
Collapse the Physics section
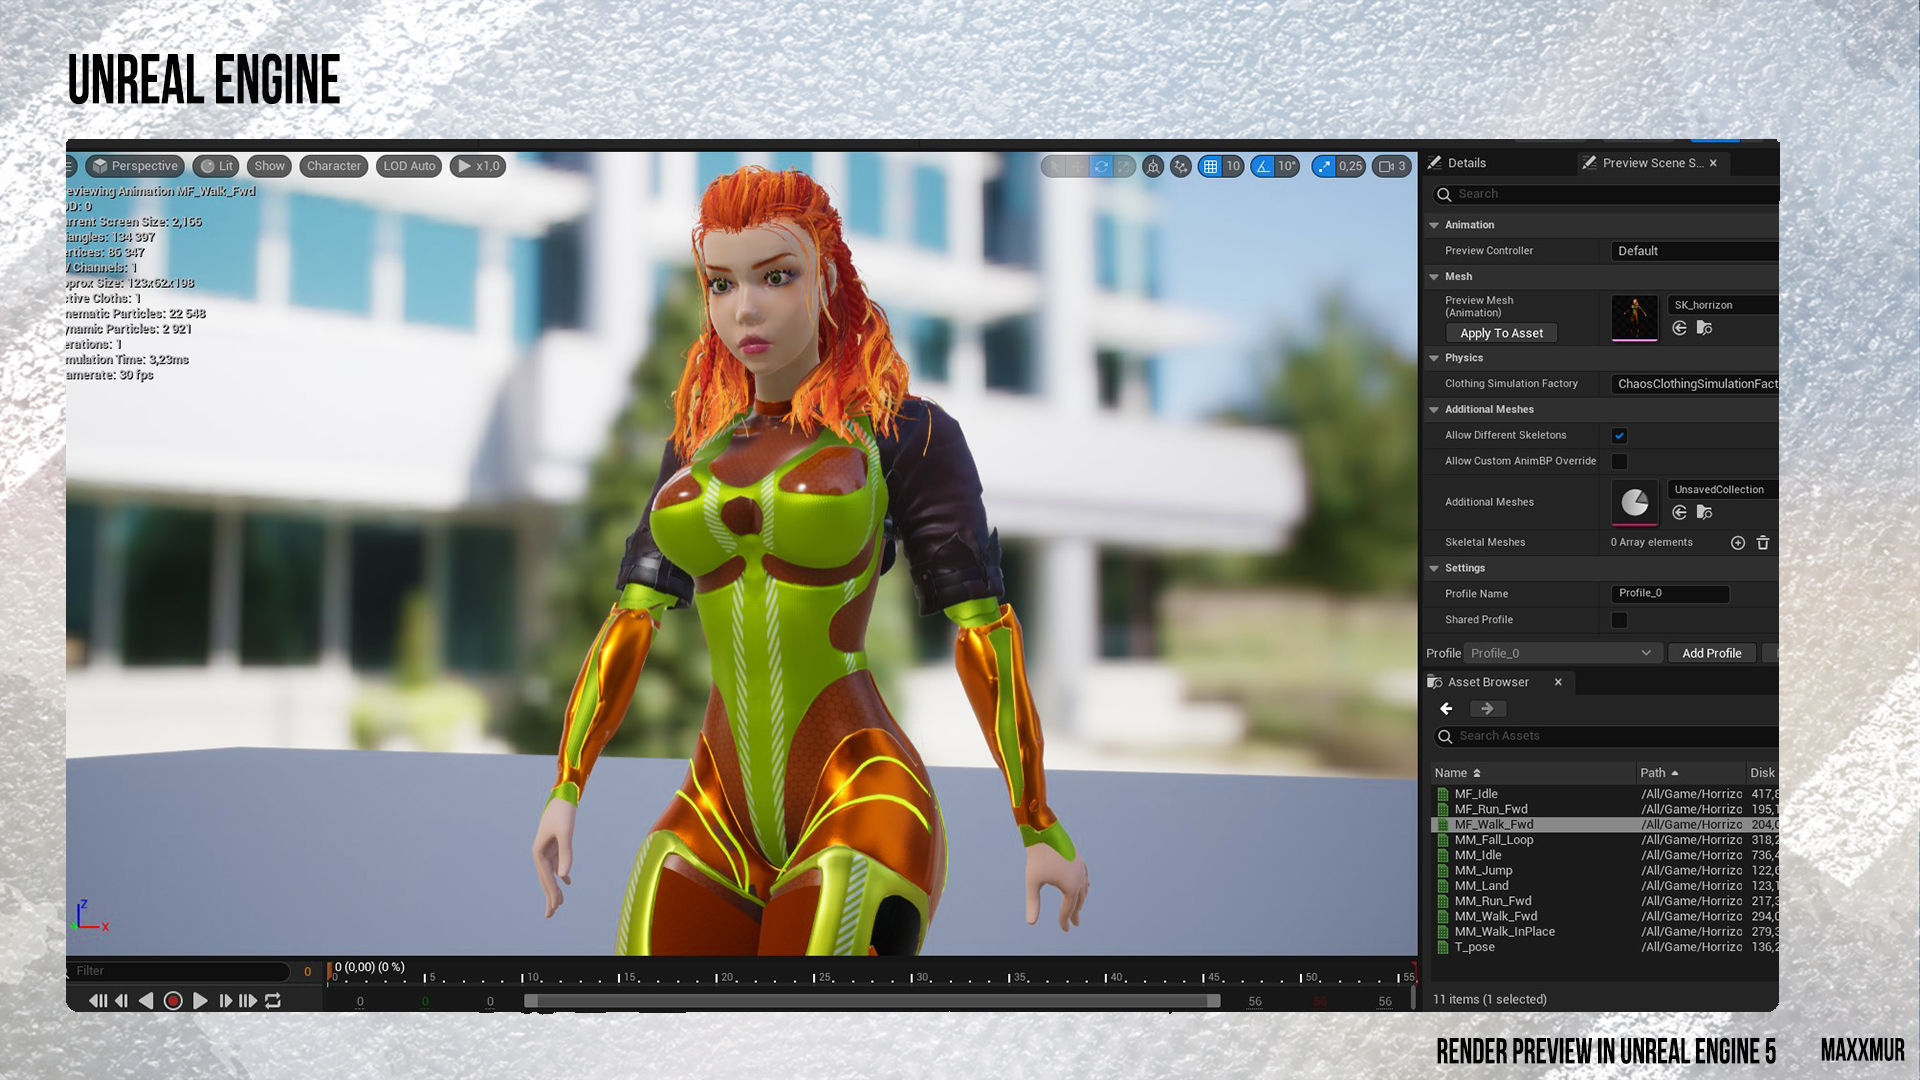1434,358
